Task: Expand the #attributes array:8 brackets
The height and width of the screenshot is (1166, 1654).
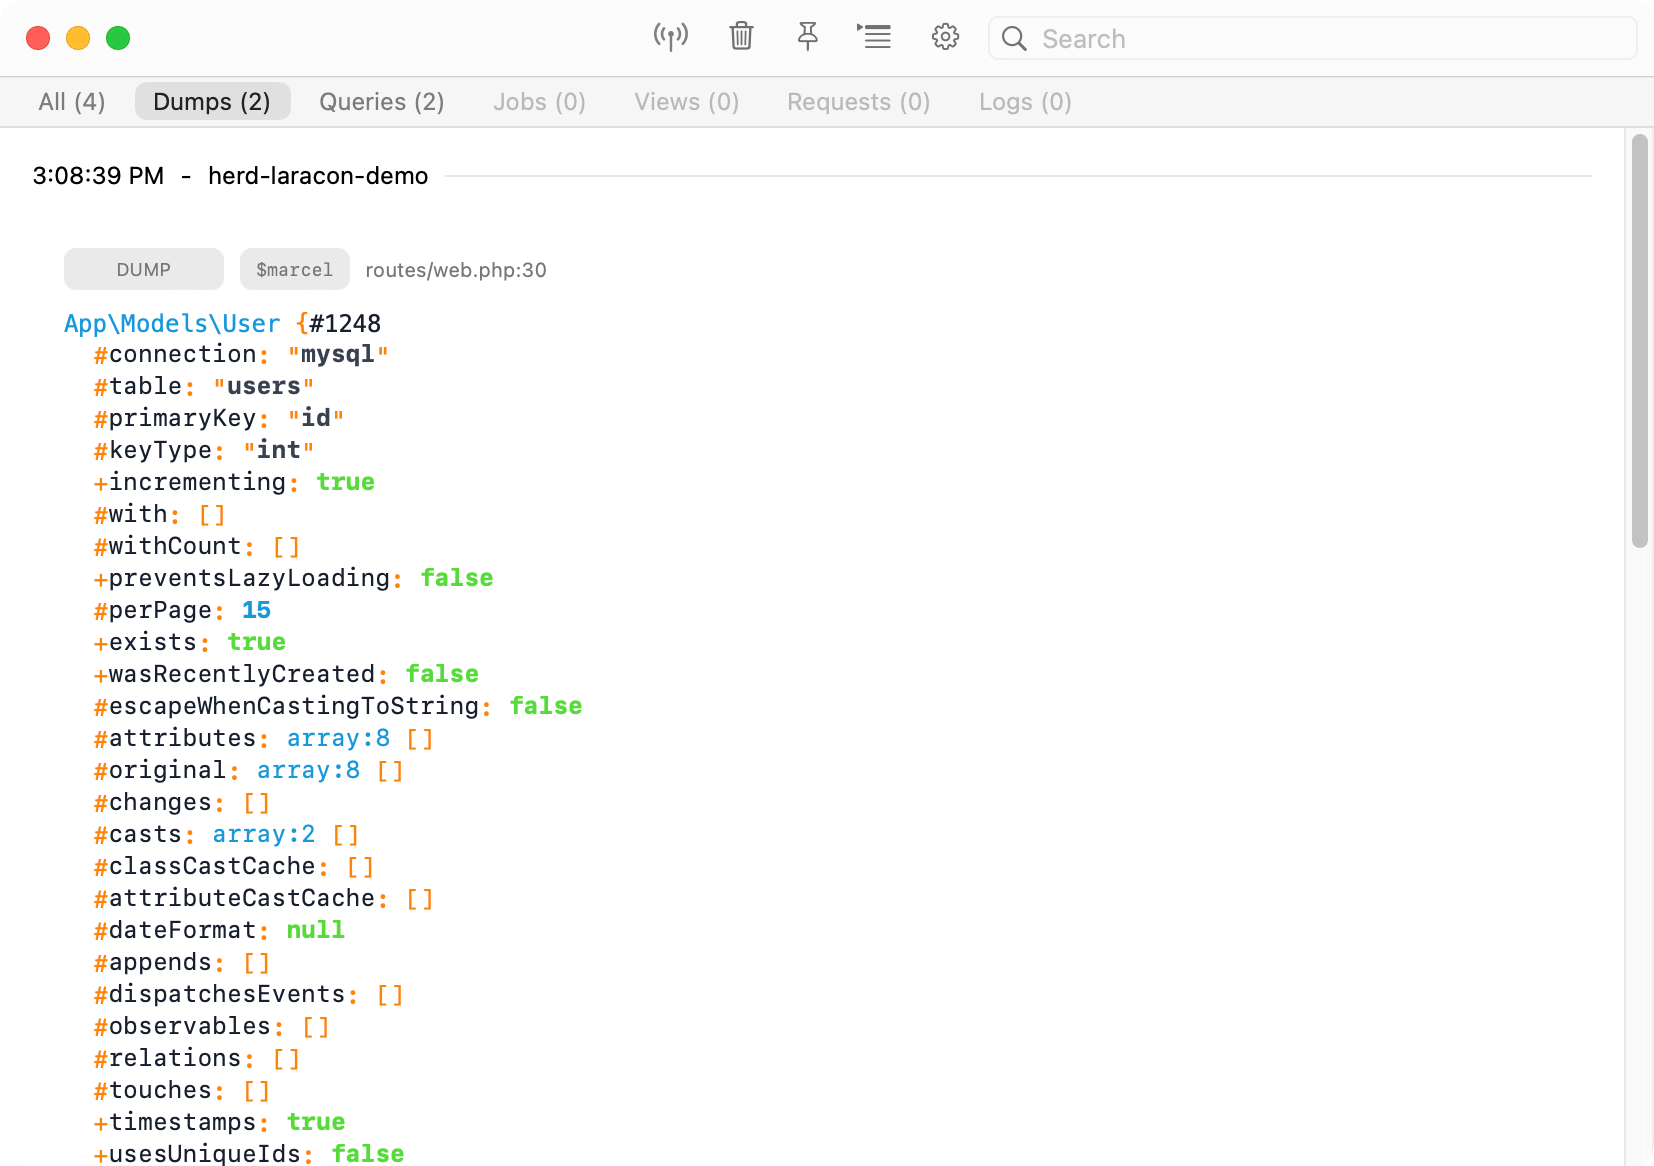Action: point(420,739)
